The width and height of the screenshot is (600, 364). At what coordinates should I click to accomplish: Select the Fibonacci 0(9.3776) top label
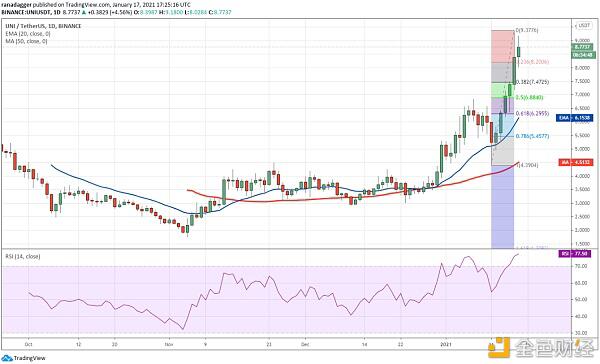[527, 30]
